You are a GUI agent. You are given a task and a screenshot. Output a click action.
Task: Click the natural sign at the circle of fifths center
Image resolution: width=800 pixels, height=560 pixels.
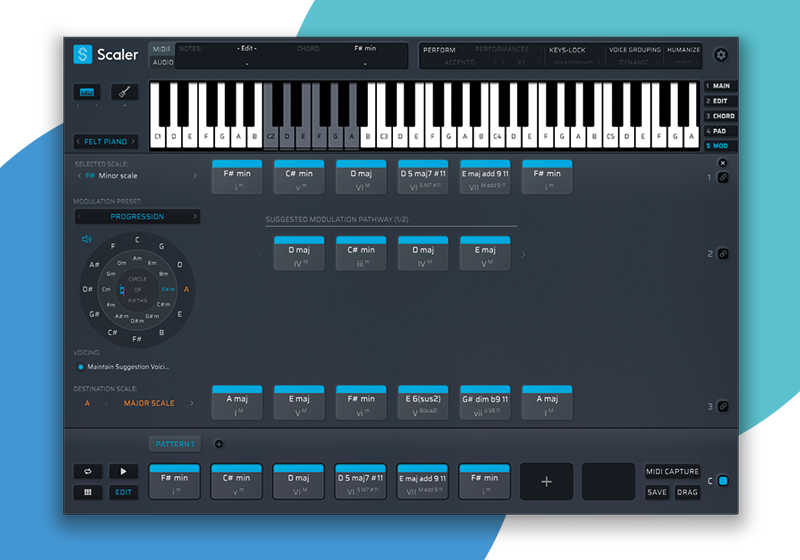pos(122,290)
